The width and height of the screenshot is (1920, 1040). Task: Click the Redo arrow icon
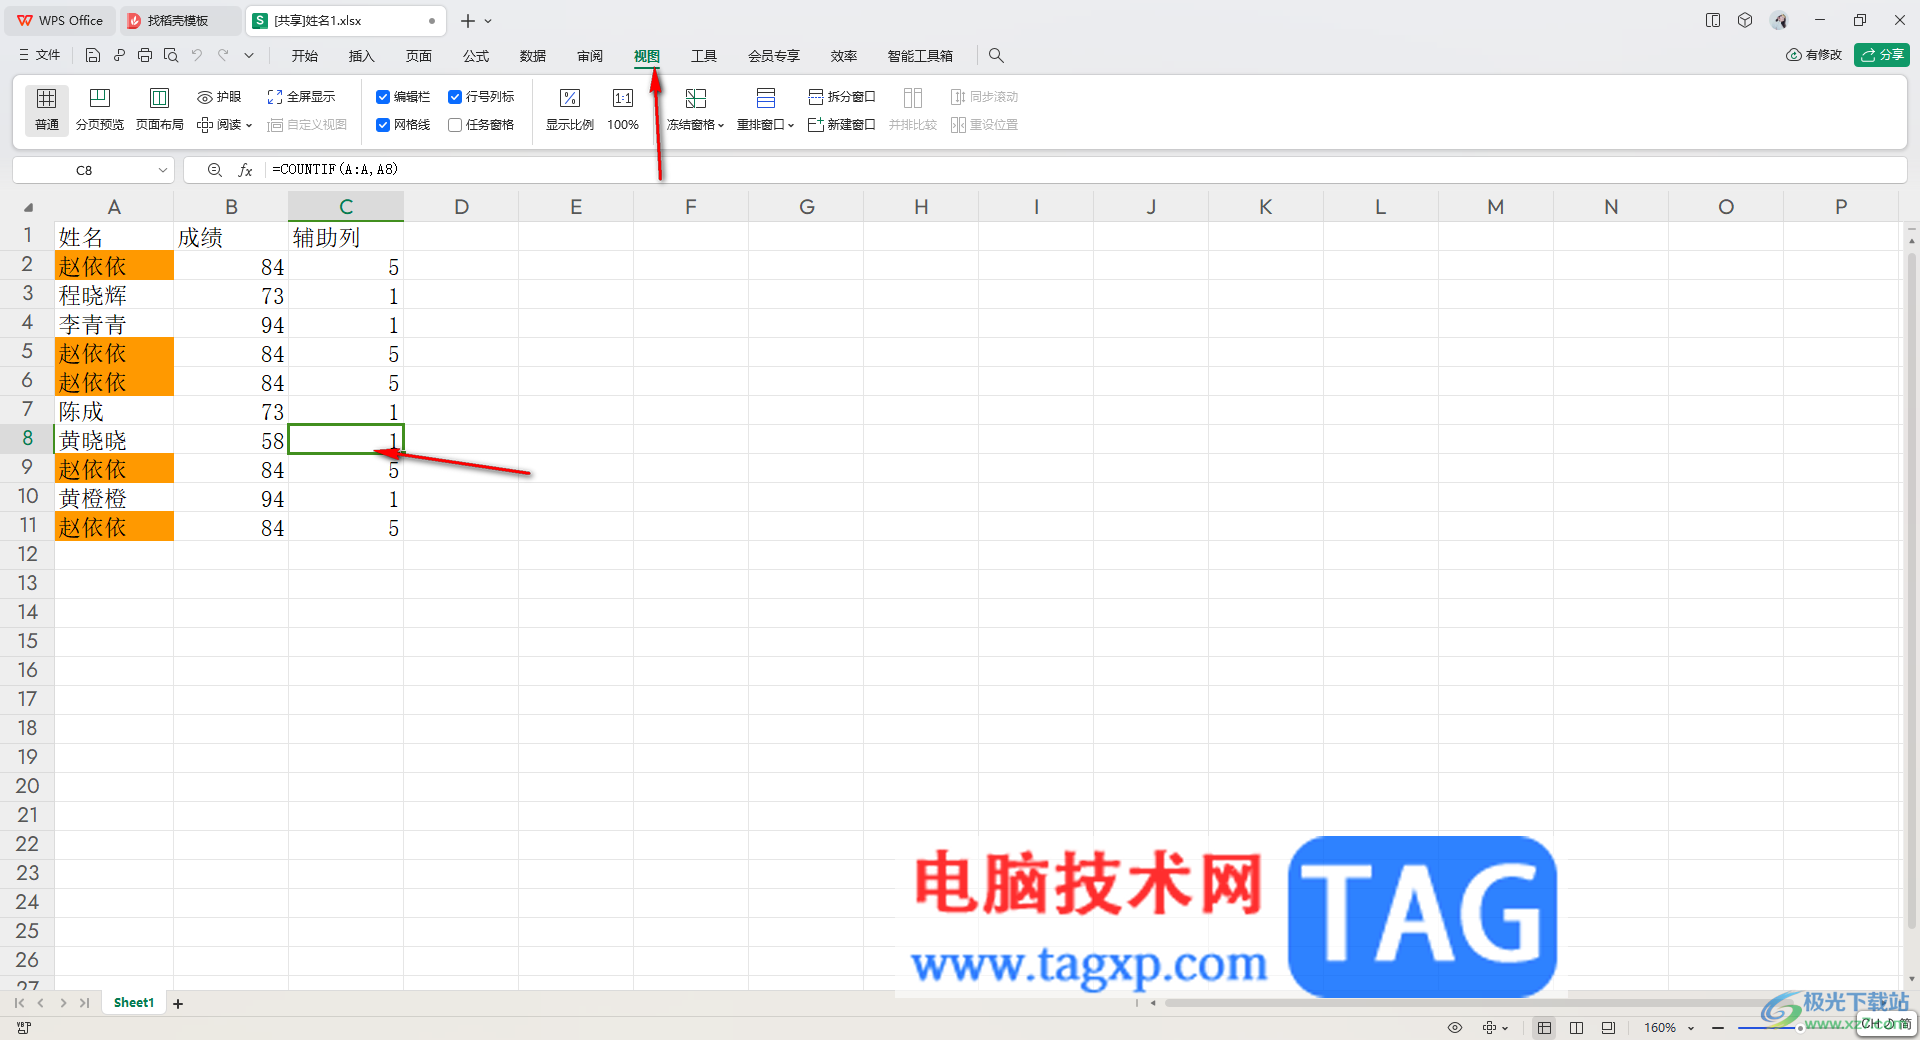click(223, 56)
